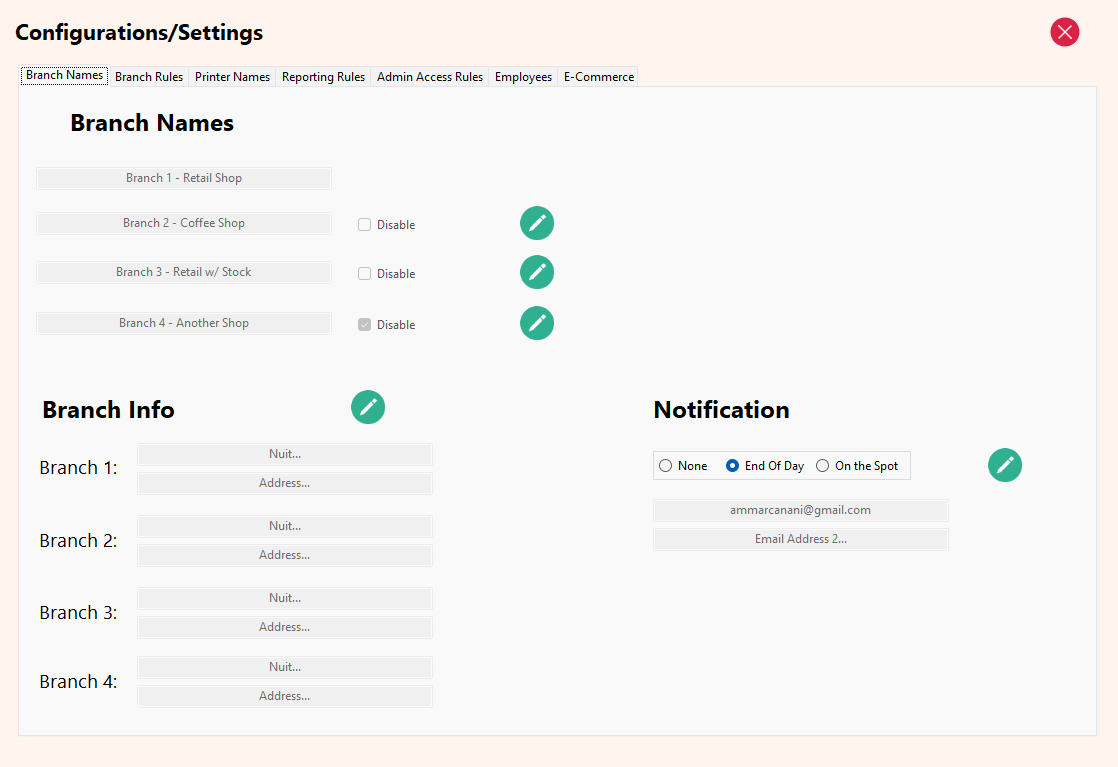Open the Branch Rules tab

click(148, 77)
